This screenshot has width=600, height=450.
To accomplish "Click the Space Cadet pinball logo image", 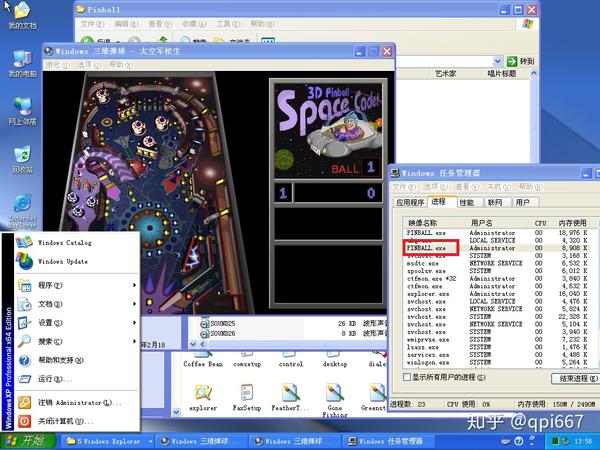I will (328, 130).
